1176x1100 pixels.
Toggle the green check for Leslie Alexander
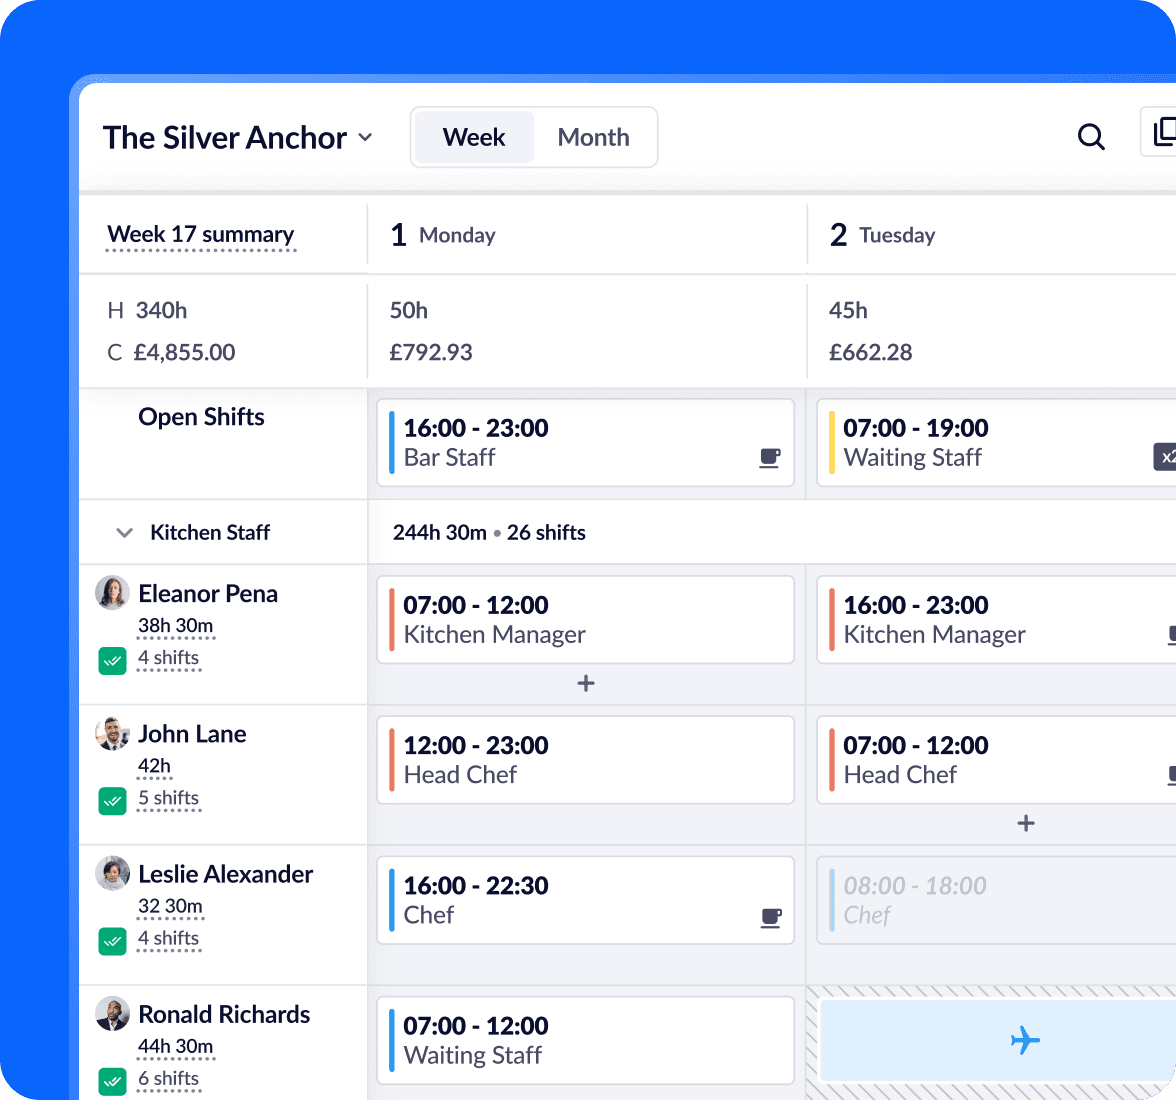click(x=113, y=941)
